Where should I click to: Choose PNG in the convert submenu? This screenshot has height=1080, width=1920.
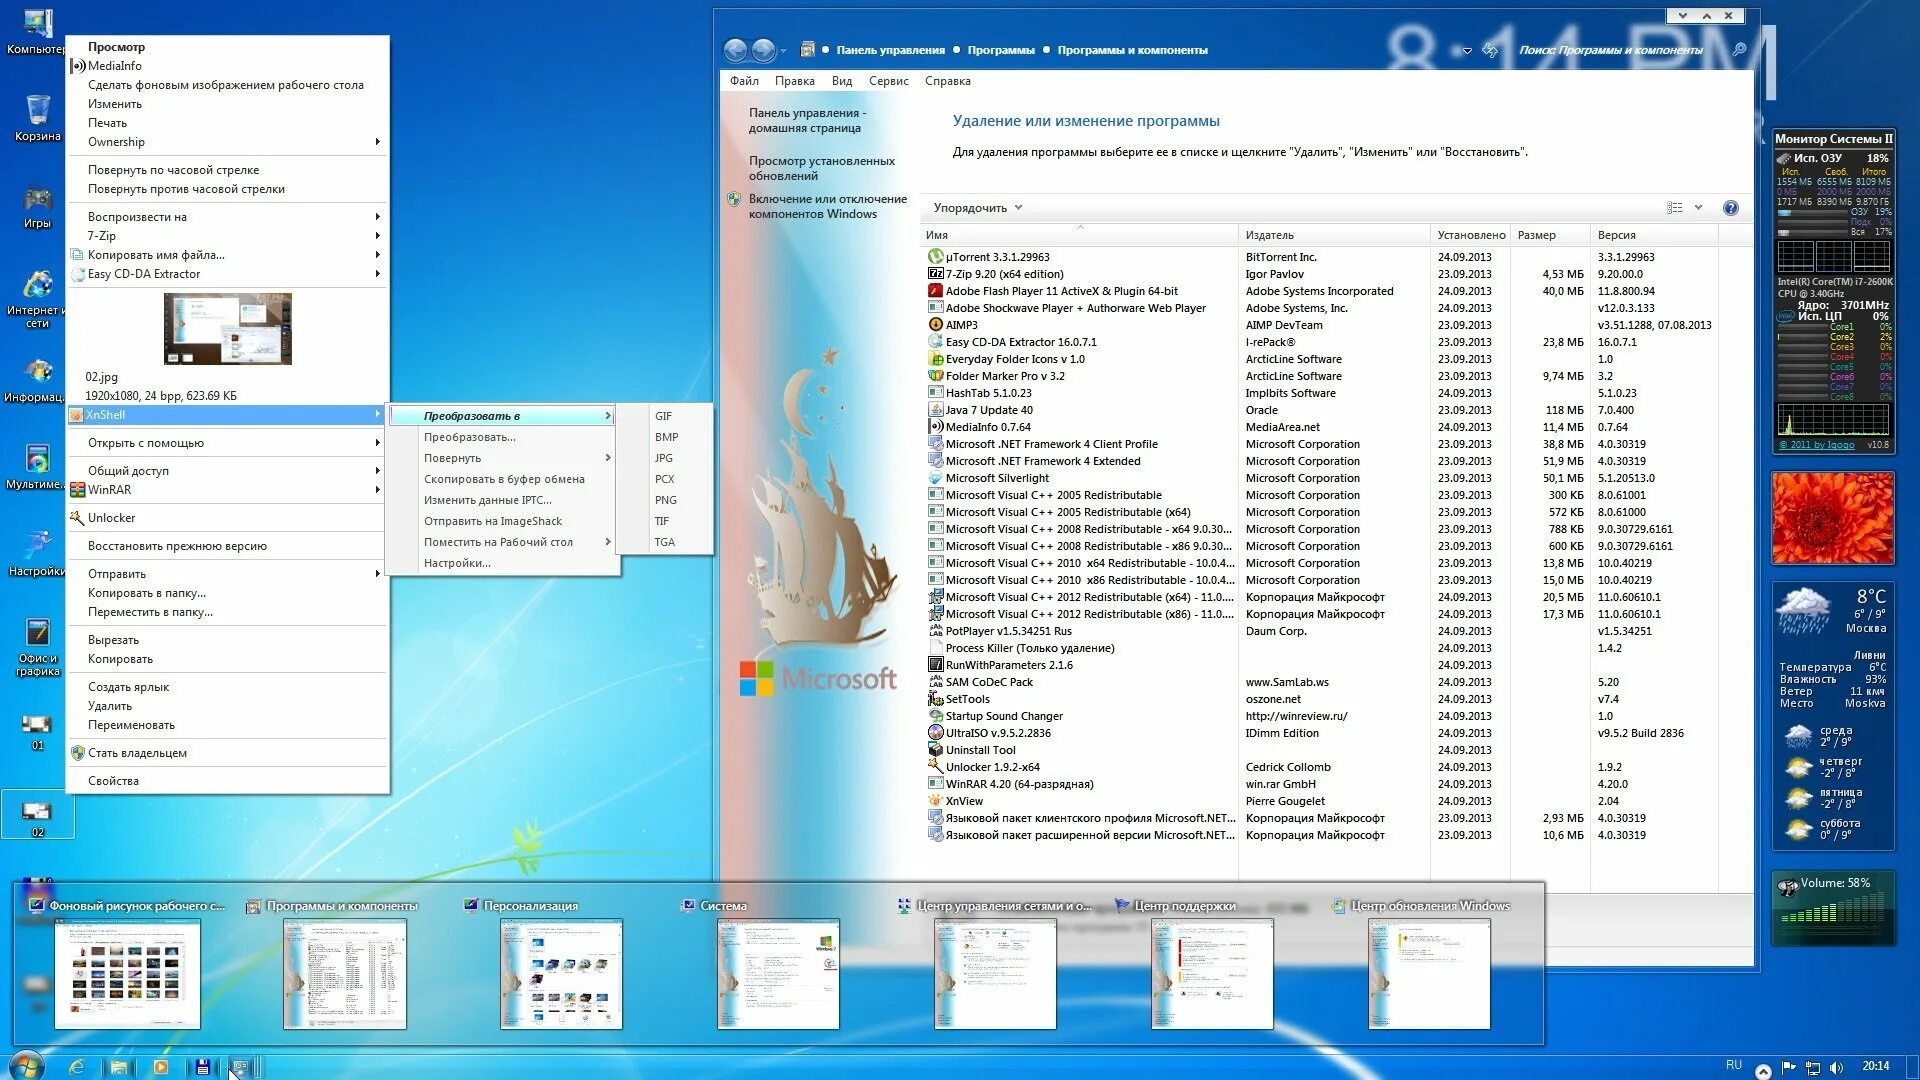pyautogui.click(x=665, y=500)
